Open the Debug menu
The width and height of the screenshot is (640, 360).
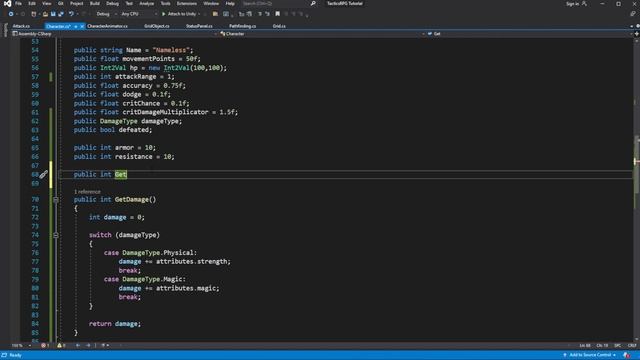[112, 4]
